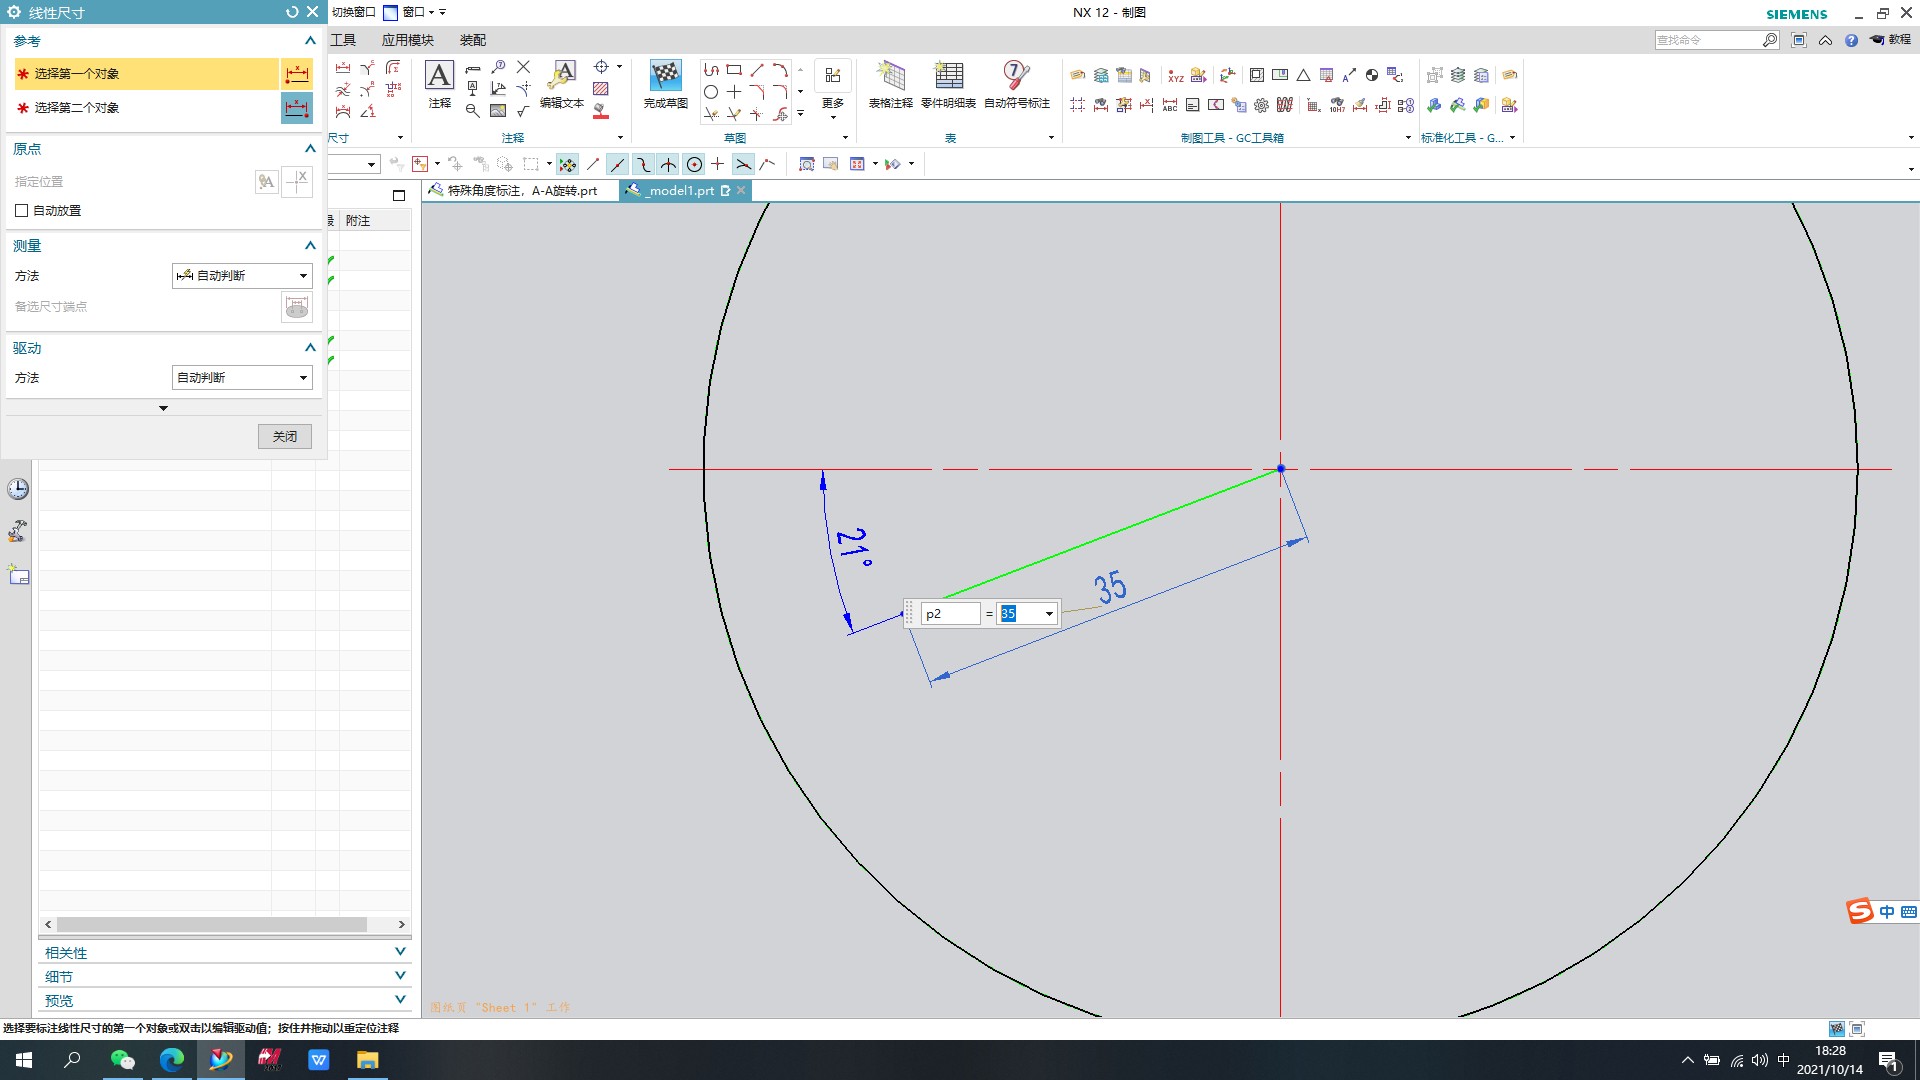Screen dimensions: 1920x1080
Task: Click the 教程 tutorial button
Action: pyautogui.click(x=1891, y=40)
